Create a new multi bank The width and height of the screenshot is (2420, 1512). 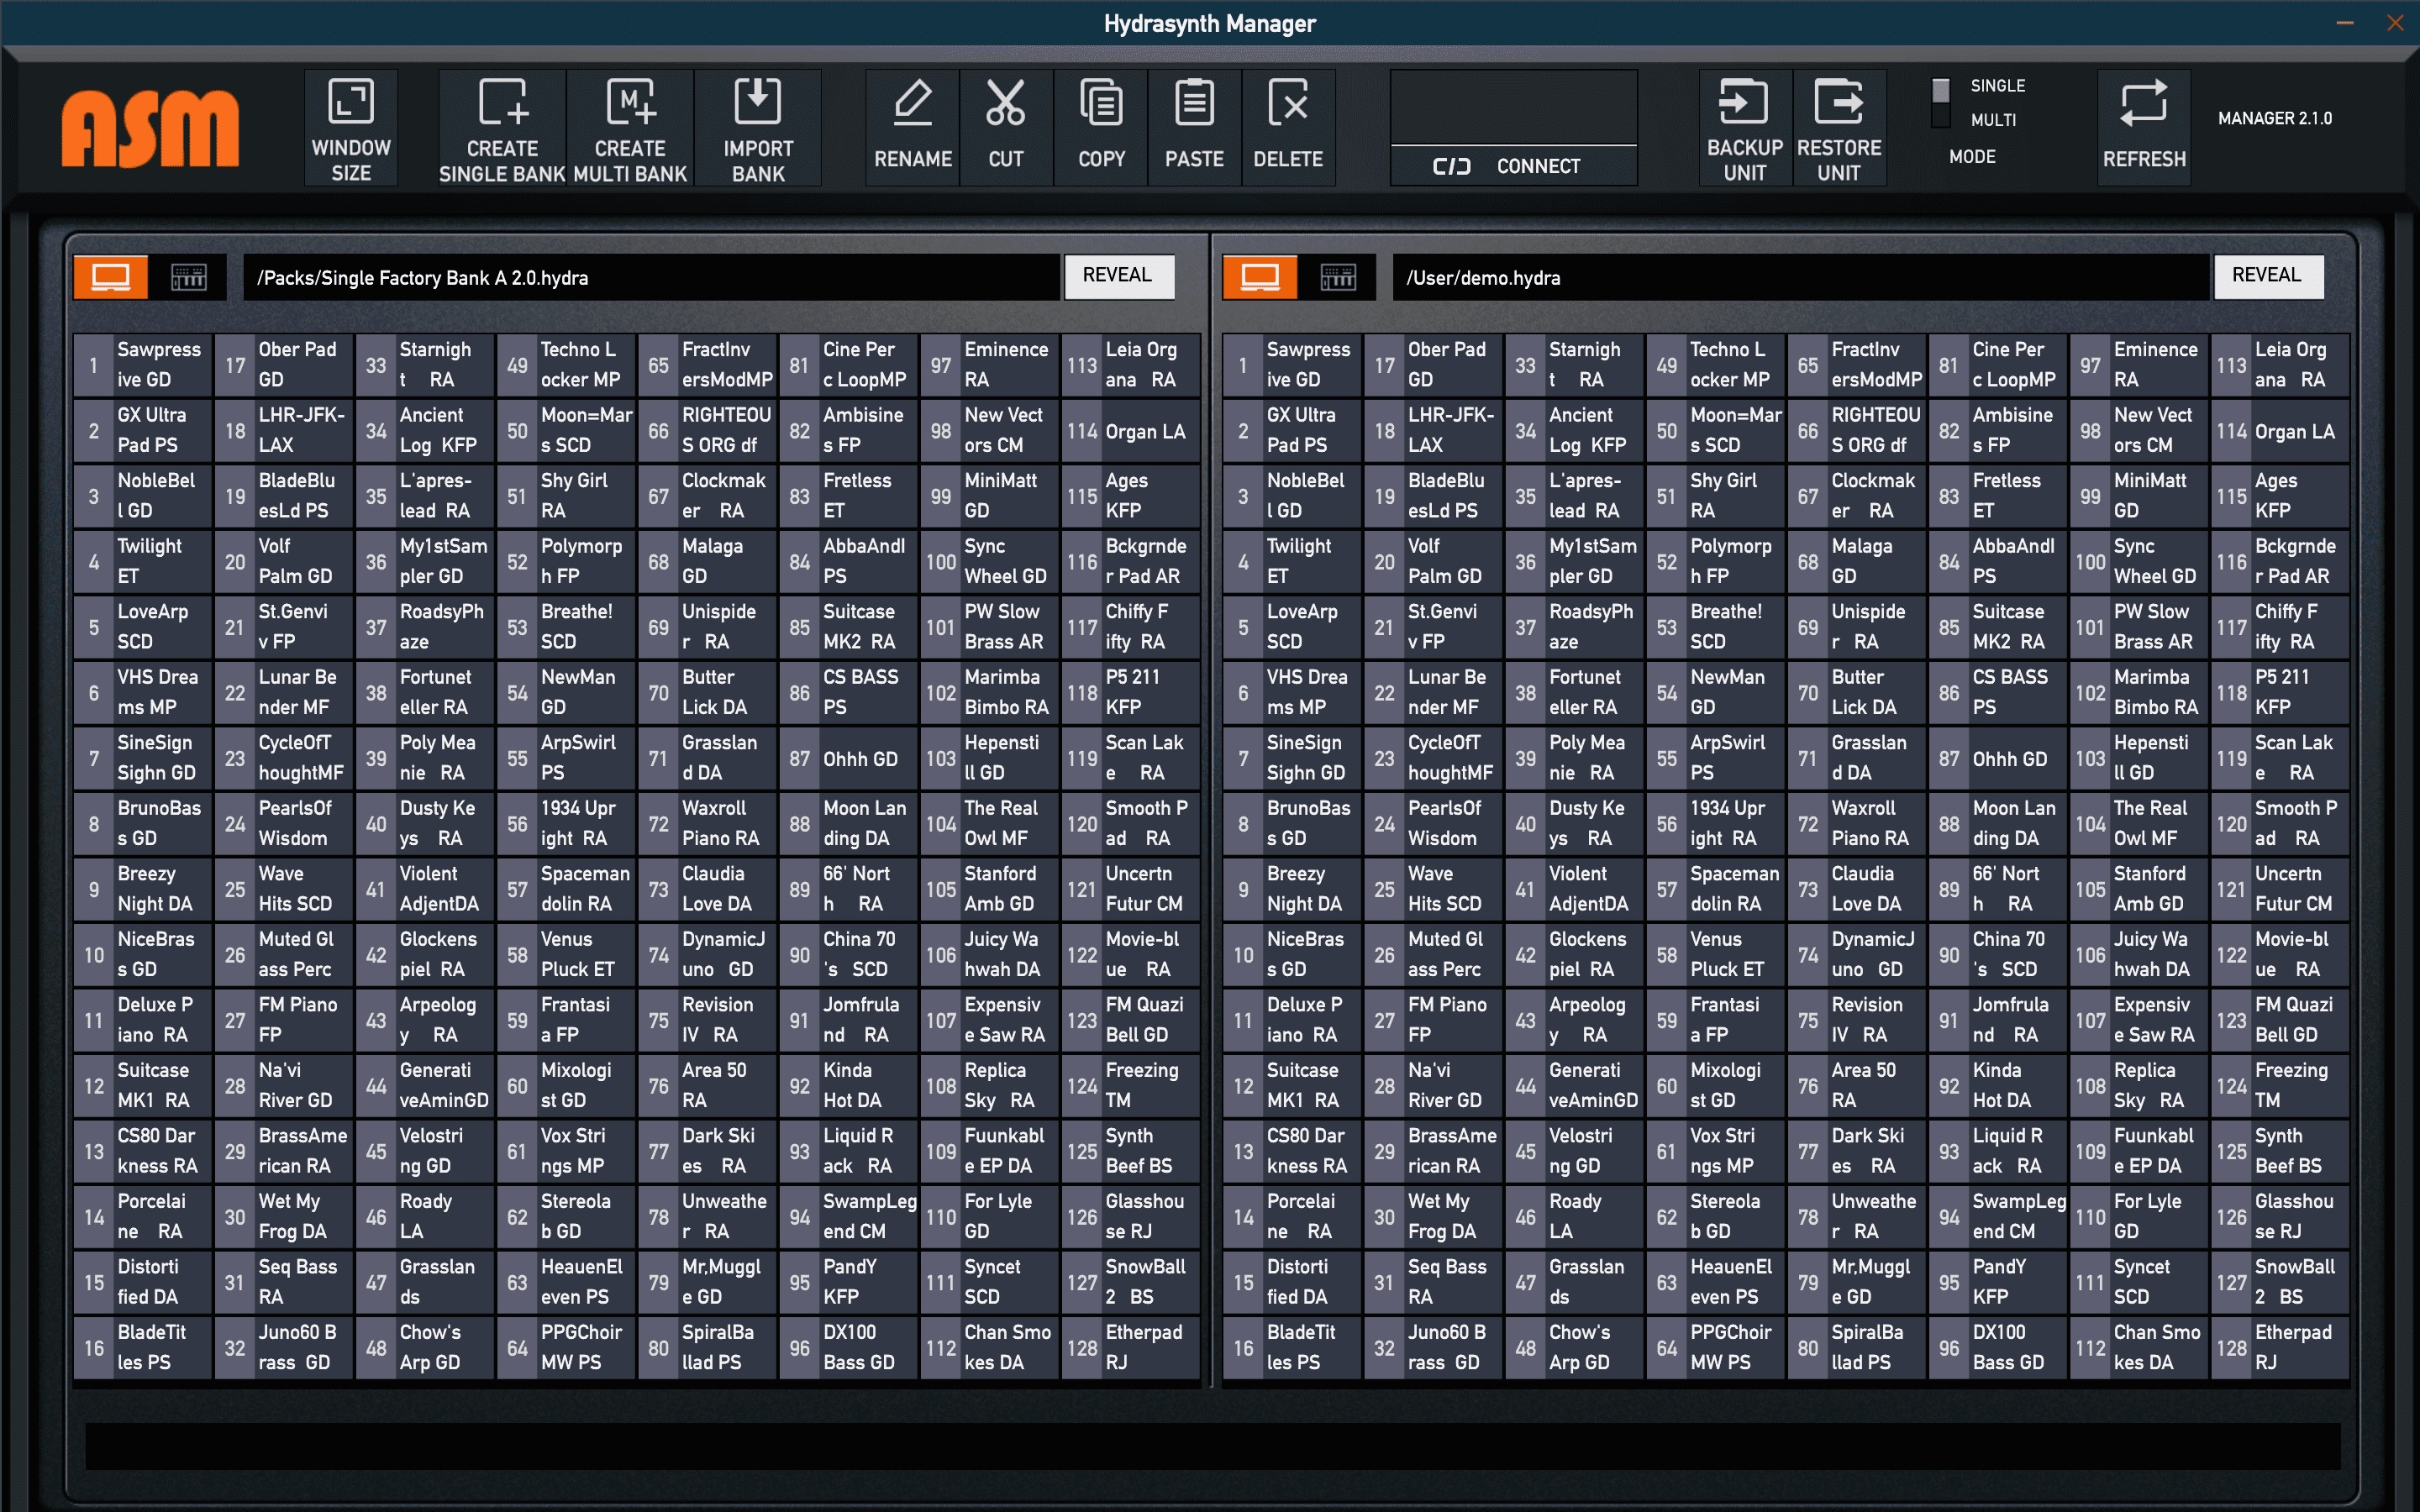pos(630,128)
